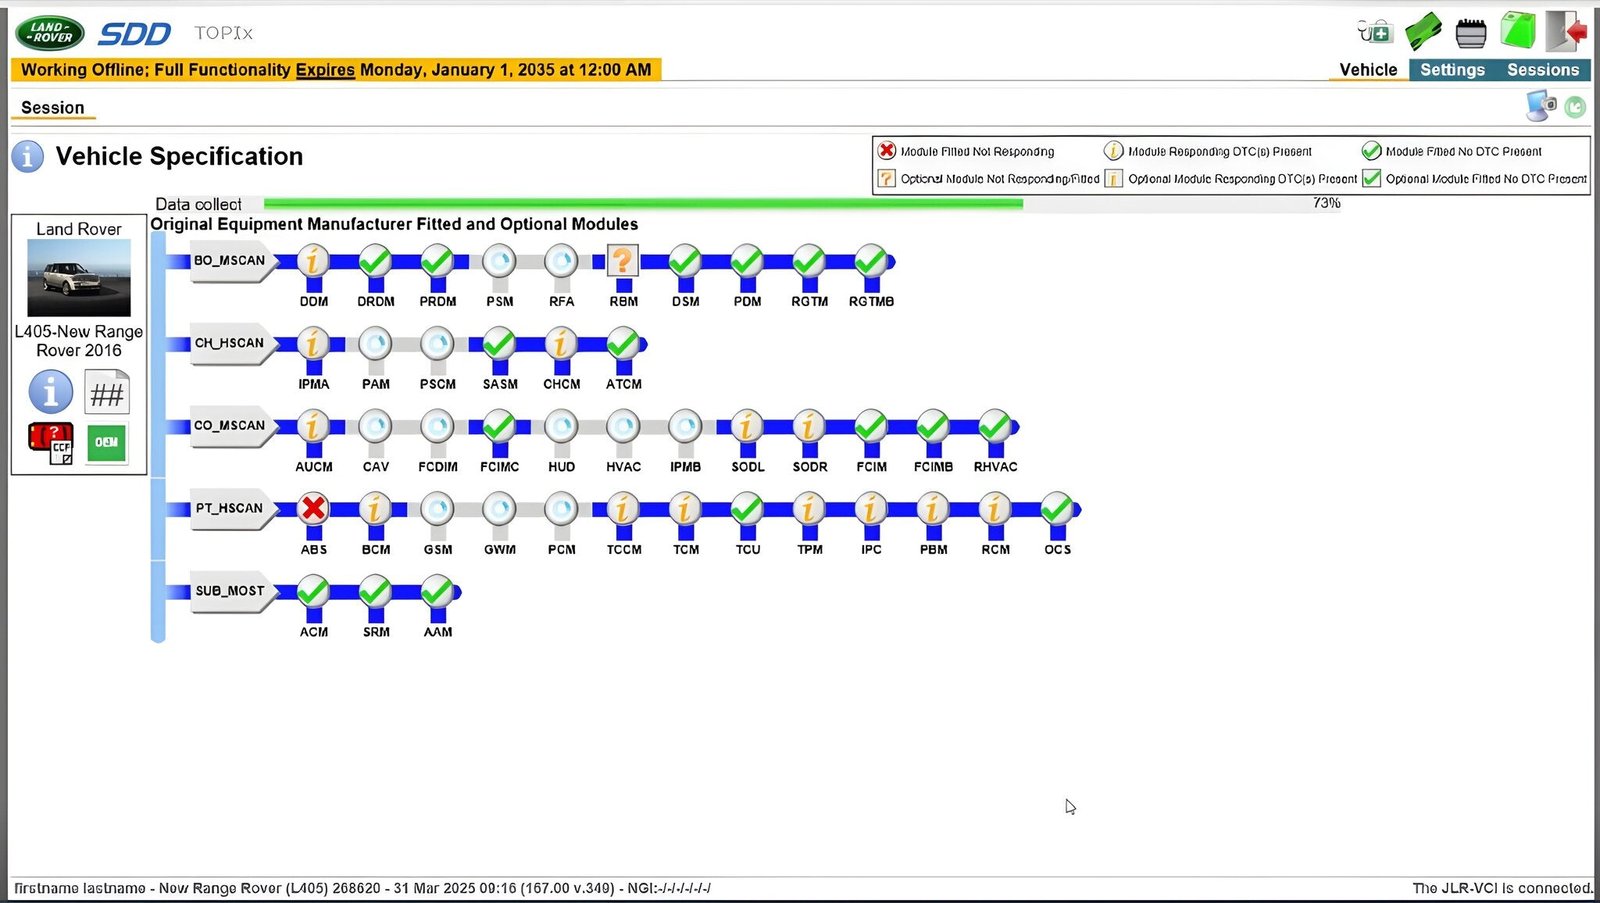1600x903 pixels.
Task: Click the SDD logo
Action: tap(135, 34)
